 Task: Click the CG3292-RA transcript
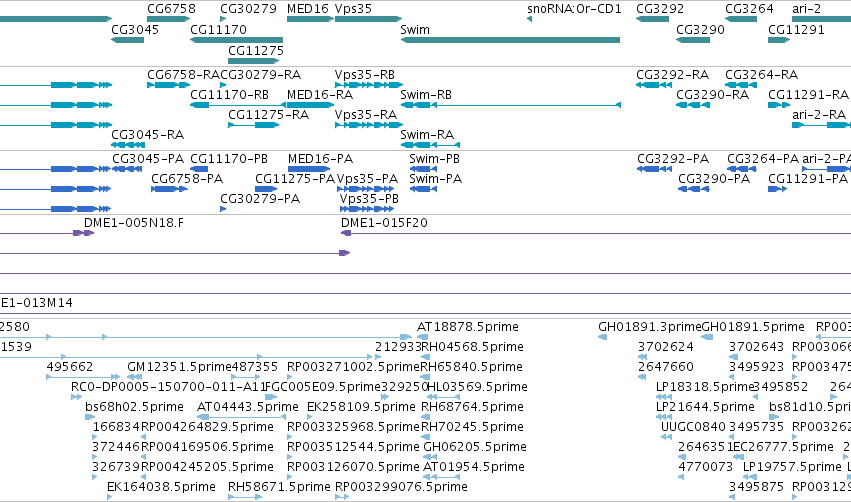tap(654, 85)
